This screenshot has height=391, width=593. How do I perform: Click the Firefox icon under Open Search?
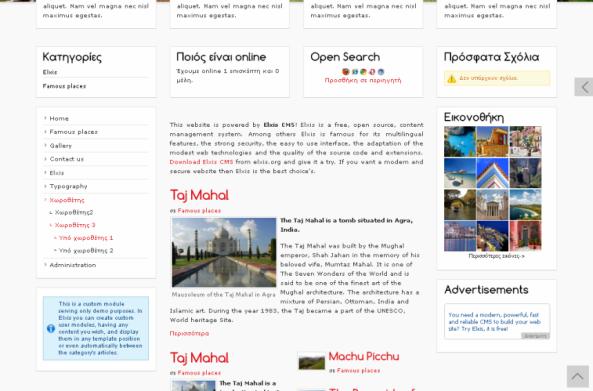[345, 71]
